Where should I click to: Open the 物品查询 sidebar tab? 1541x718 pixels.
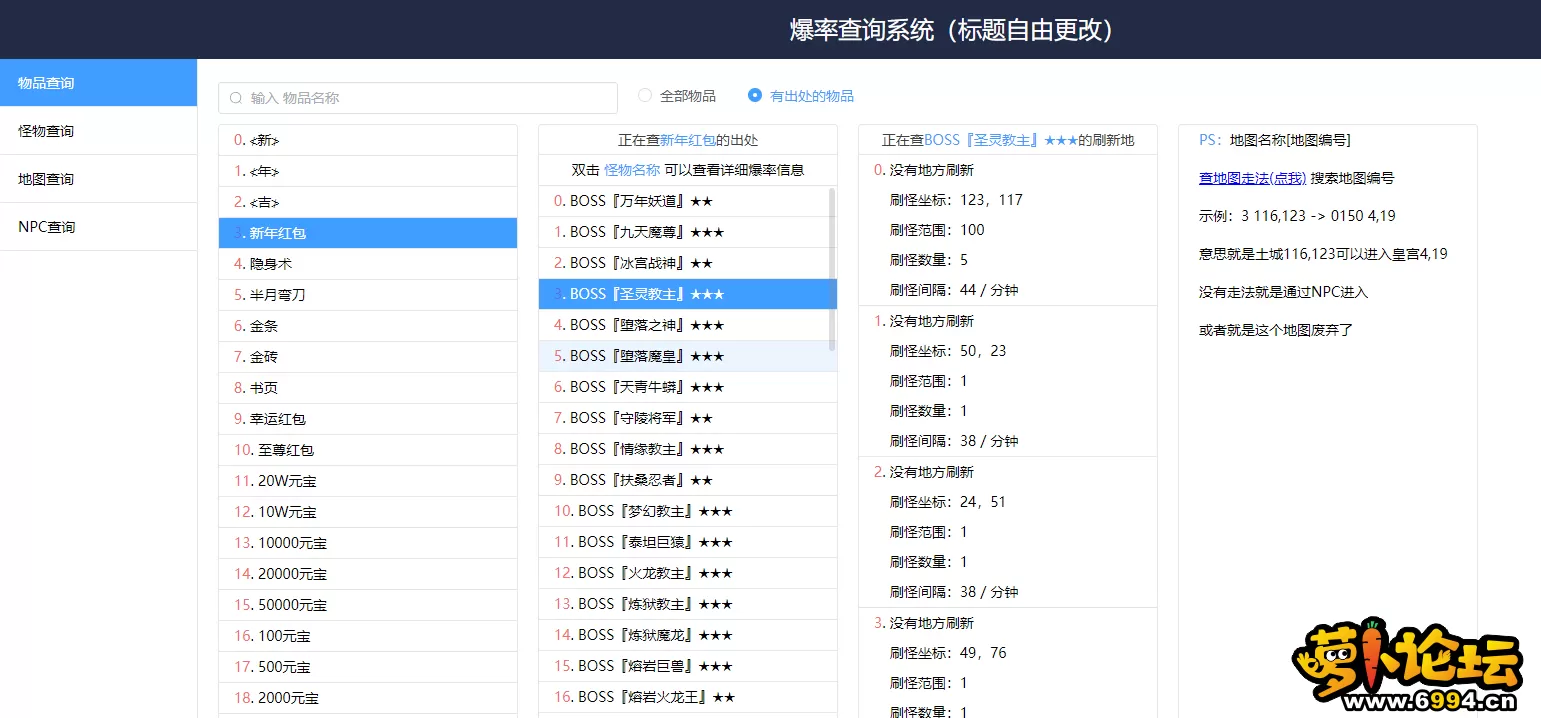click(x=98, y=83)
